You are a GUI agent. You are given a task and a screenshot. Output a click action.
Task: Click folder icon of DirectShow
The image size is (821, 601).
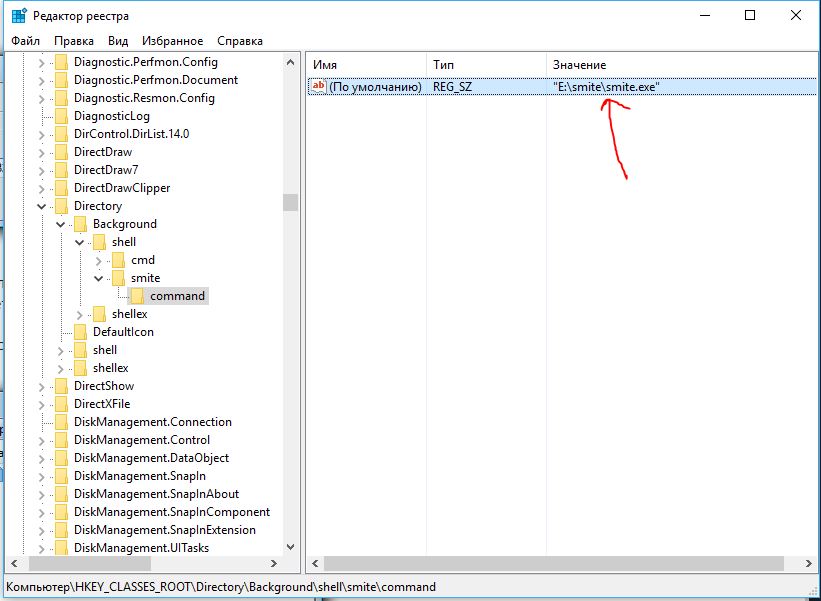click(62, 386)
